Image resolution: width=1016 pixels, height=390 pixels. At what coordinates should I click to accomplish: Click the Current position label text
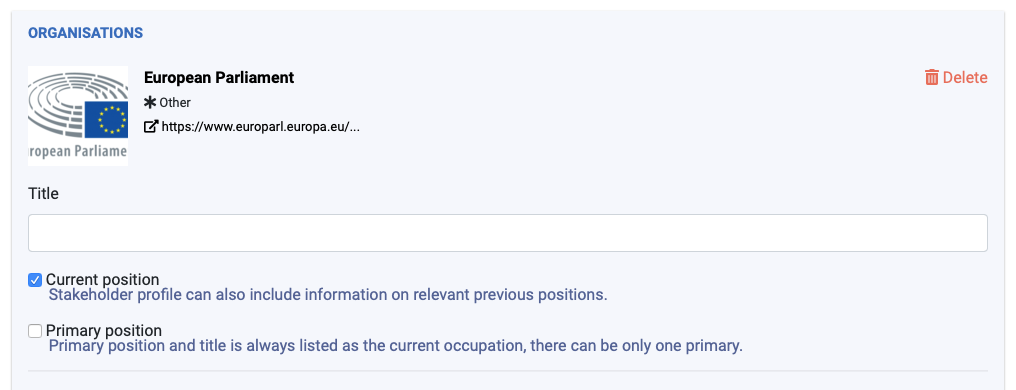102,280
